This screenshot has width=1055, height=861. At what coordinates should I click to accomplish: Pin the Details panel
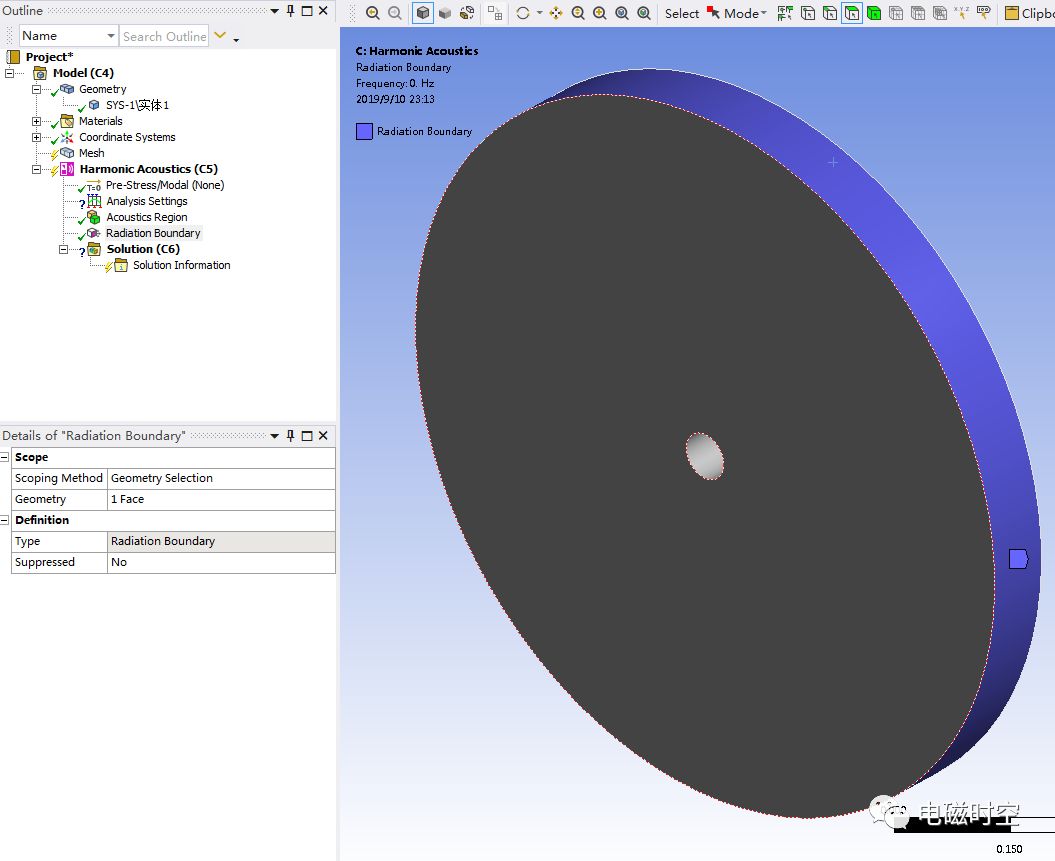point(291,436)
